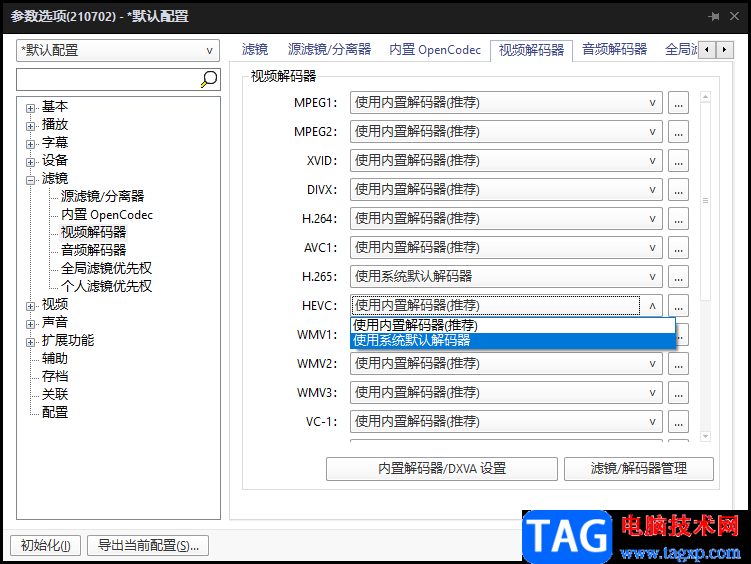Screen dimensions: 751x564
Task: Open DIVX decoder settings ellipsis button
Action: [x=678, y=190]
